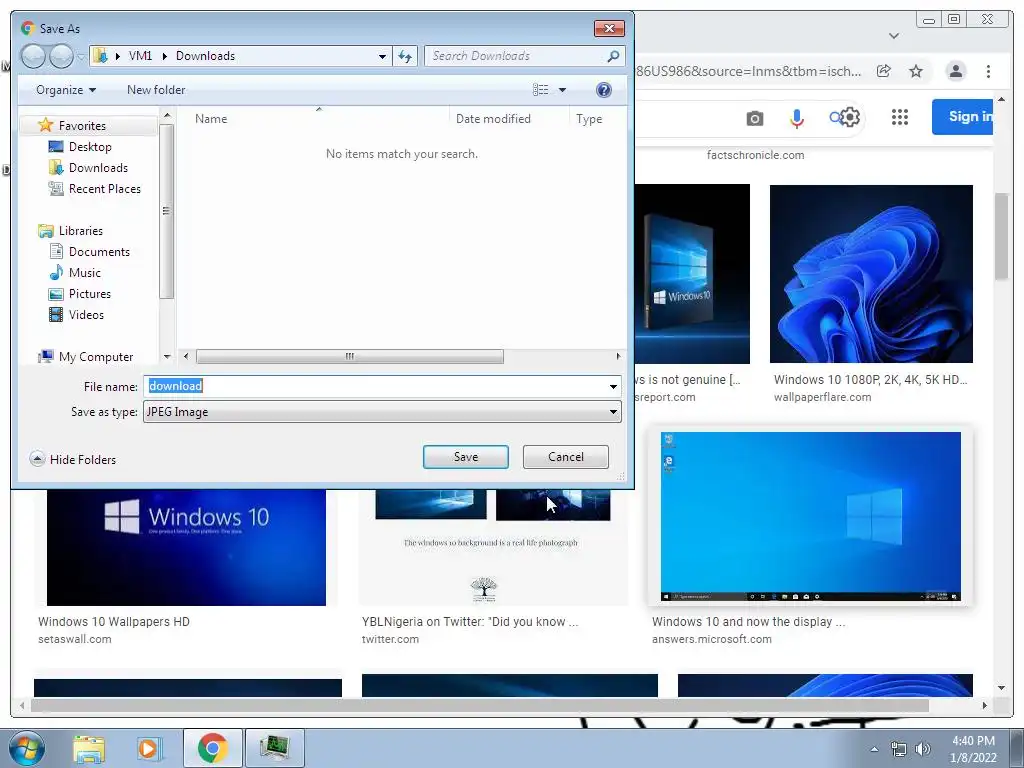Click VM1 in the address breadcrumb
1024x768 pixels.
pos(140,56)
